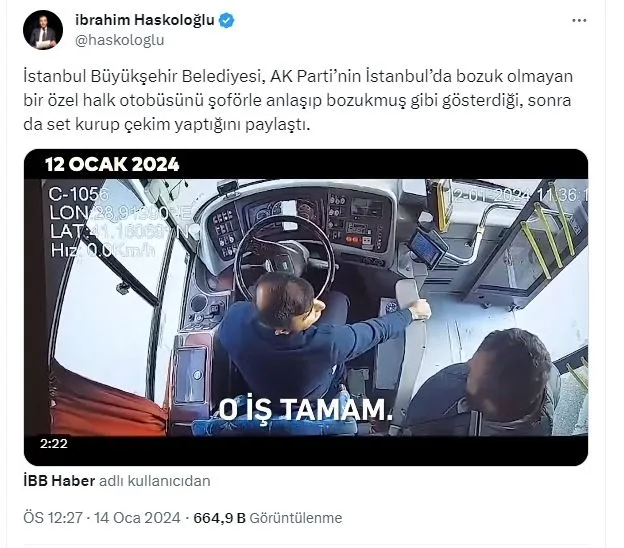View the 664,9 B Görüntülenme count
The image size is (624, 548).
pyautogui.click(x=267, y=518)
